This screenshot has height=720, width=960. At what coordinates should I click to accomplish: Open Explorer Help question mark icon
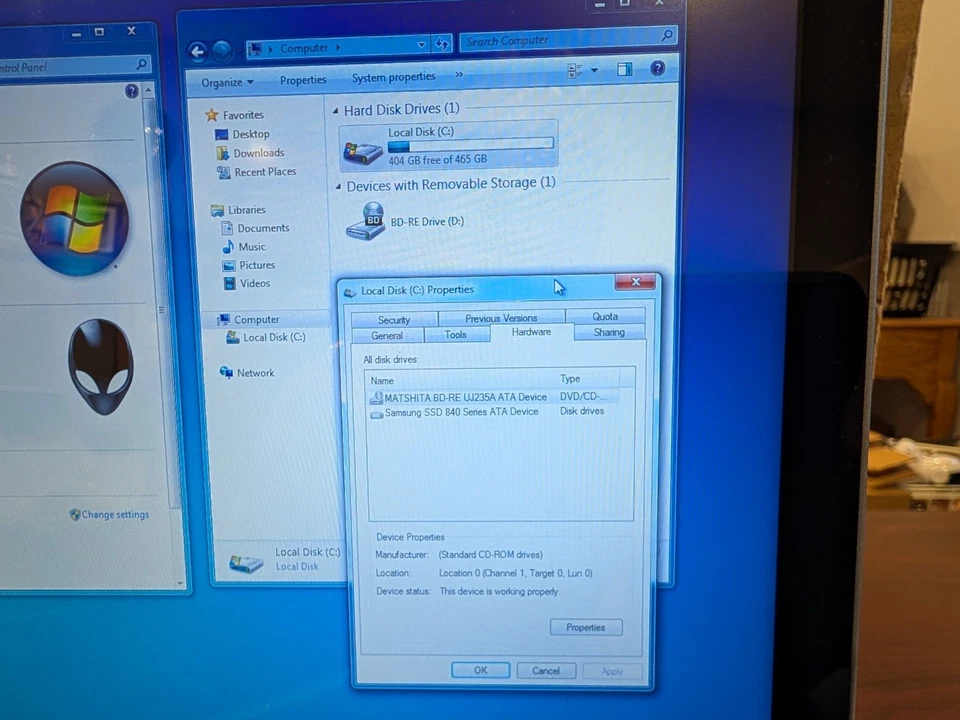[x=658, y=67]
